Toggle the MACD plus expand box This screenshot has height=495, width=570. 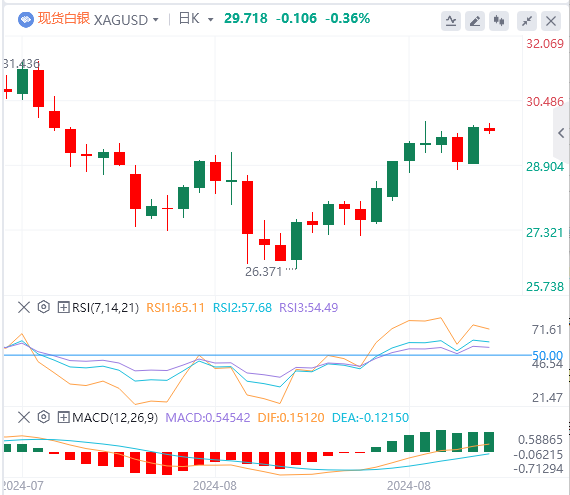[x=63, y=417]
